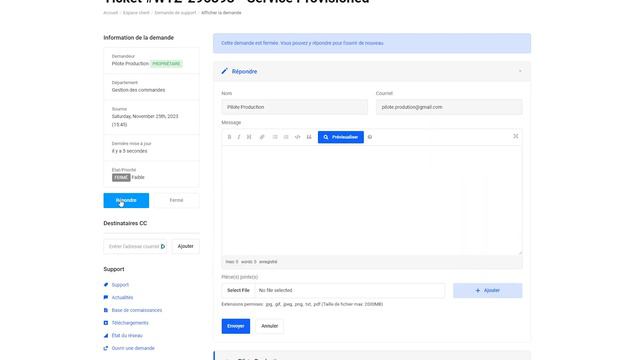Open the editor help icon after Prévisualiser
This screenshot has width=640, height=360.
pos(370,137)
